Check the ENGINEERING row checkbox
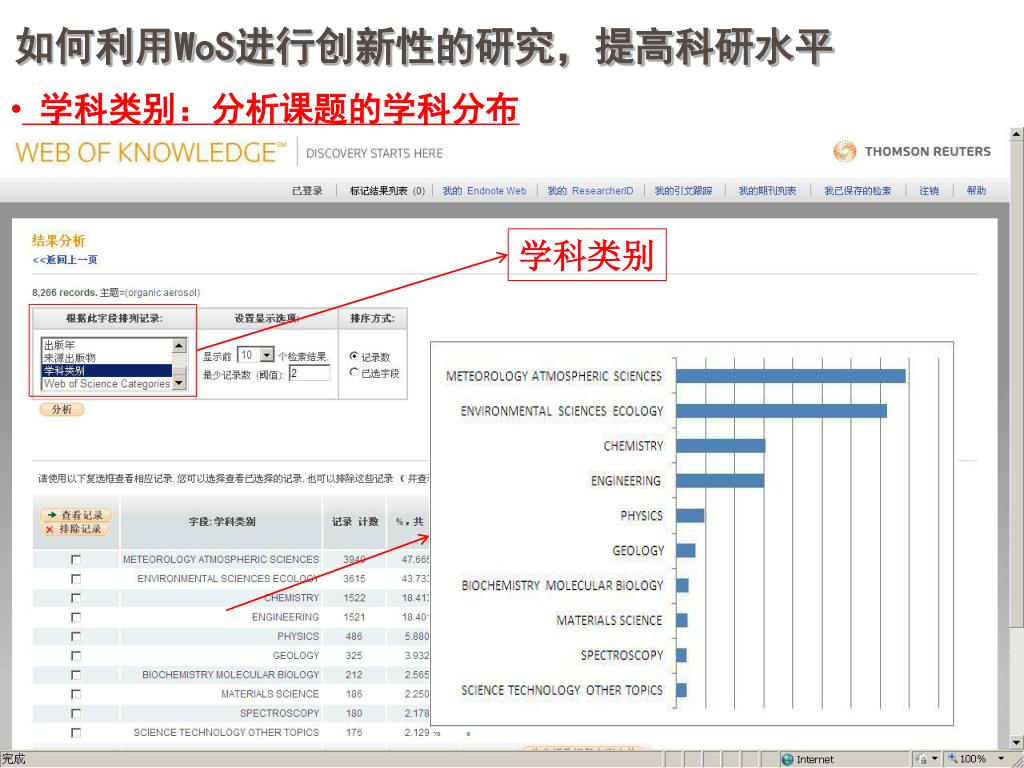 pyautogui.click(x=76, y=617)
